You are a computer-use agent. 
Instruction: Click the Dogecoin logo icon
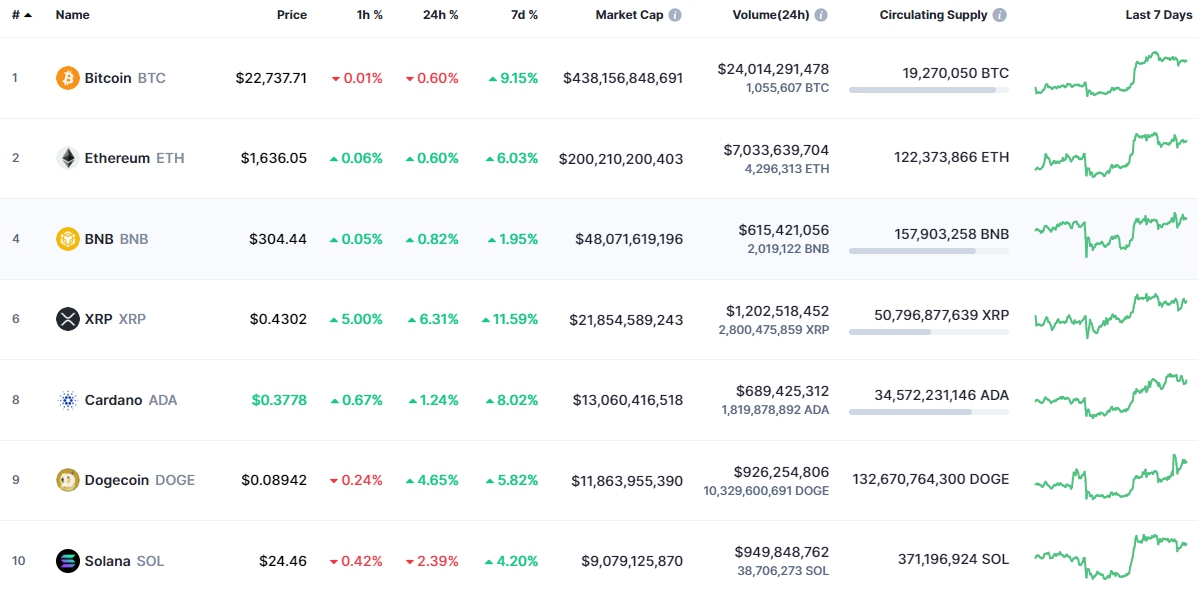tap(67, 480)
